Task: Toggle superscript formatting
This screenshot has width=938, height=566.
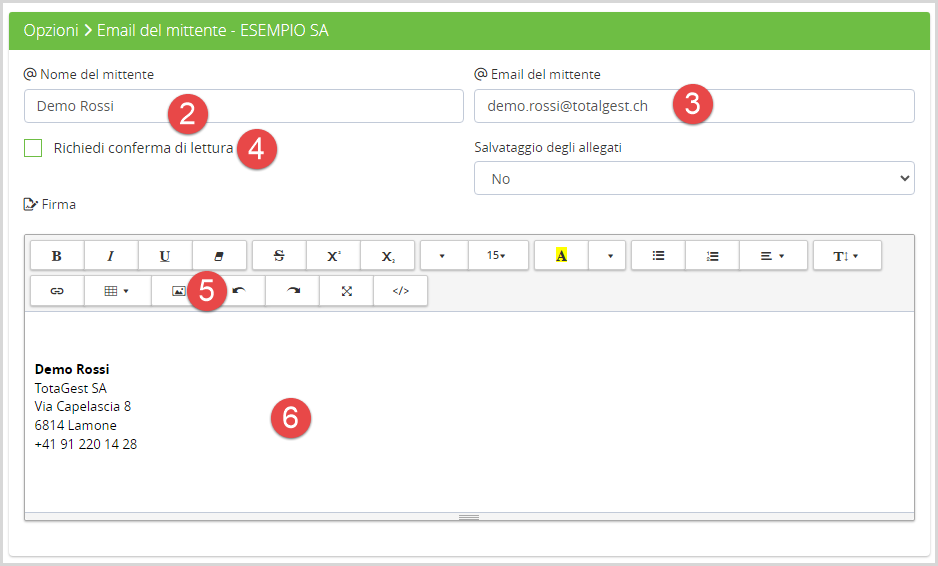Action: coord(333,255)
